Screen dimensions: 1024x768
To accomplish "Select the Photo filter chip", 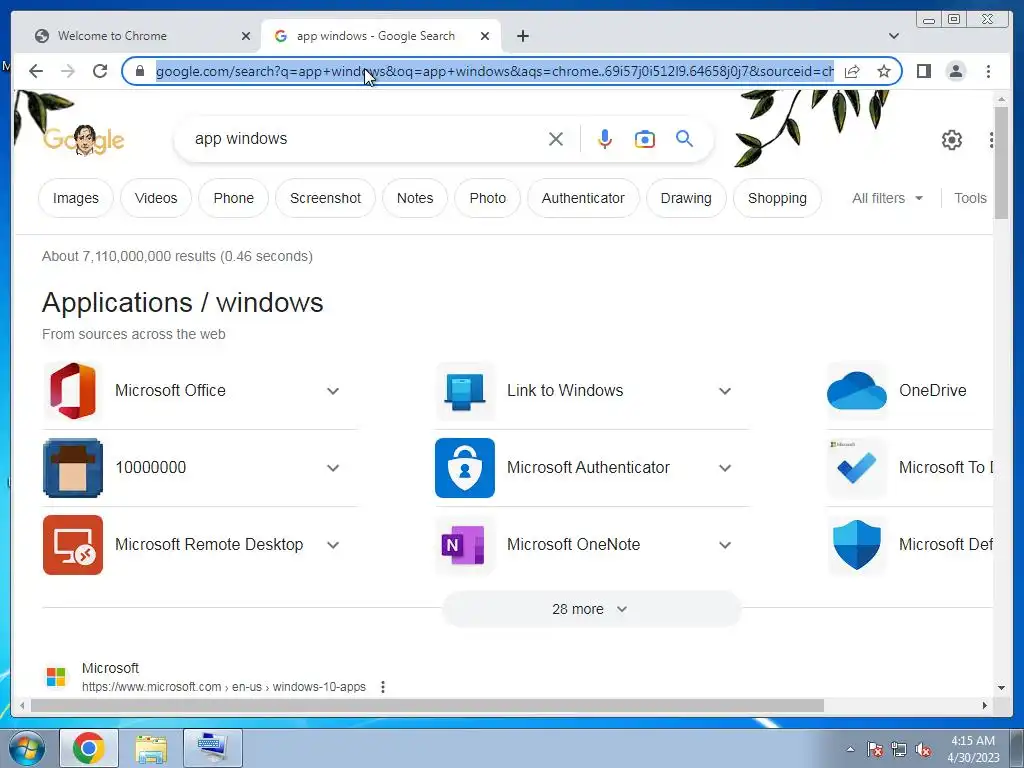I will coord(488,199).
